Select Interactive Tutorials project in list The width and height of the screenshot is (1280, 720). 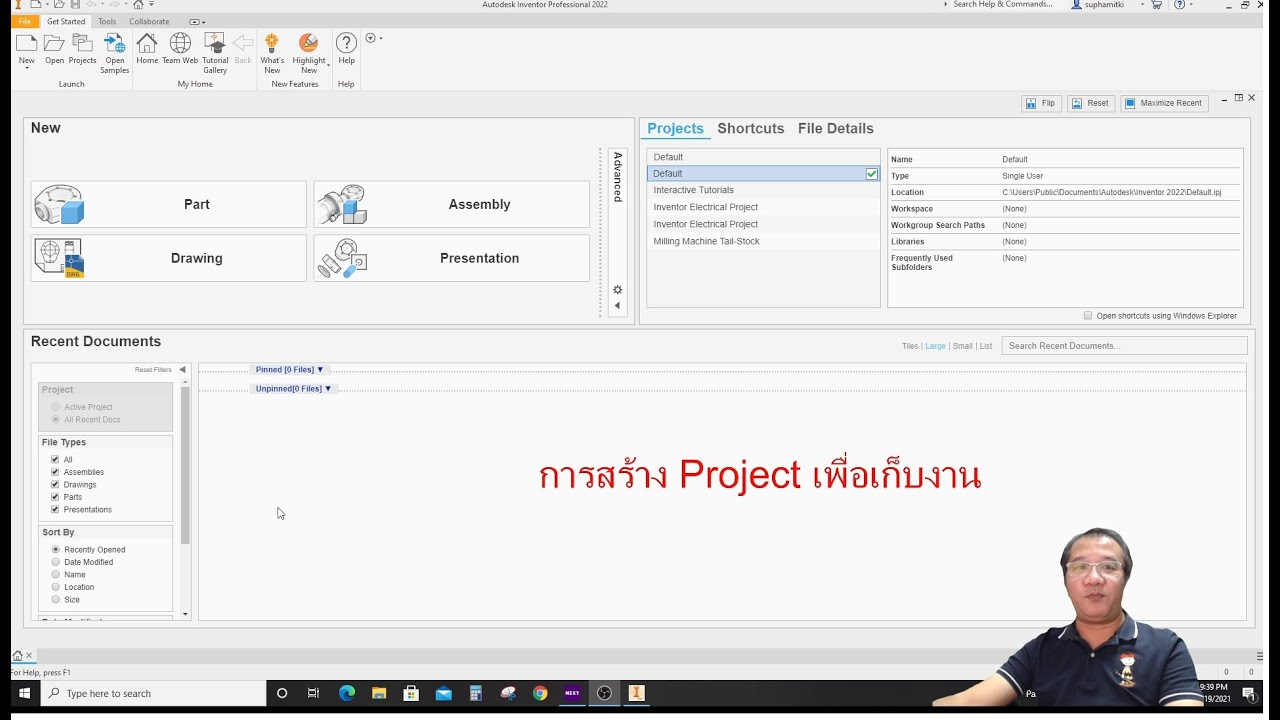(763, 190)
